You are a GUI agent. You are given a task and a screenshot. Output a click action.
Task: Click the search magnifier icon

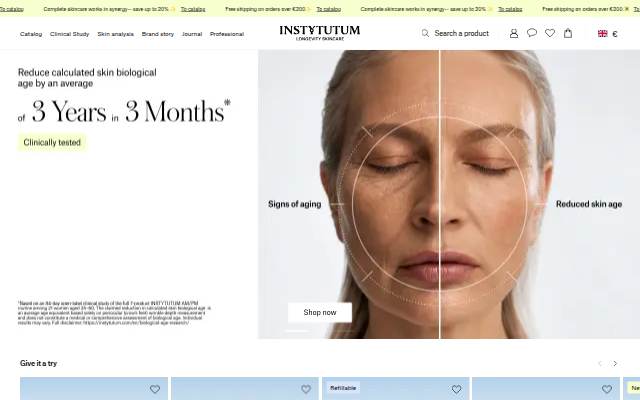425,33
